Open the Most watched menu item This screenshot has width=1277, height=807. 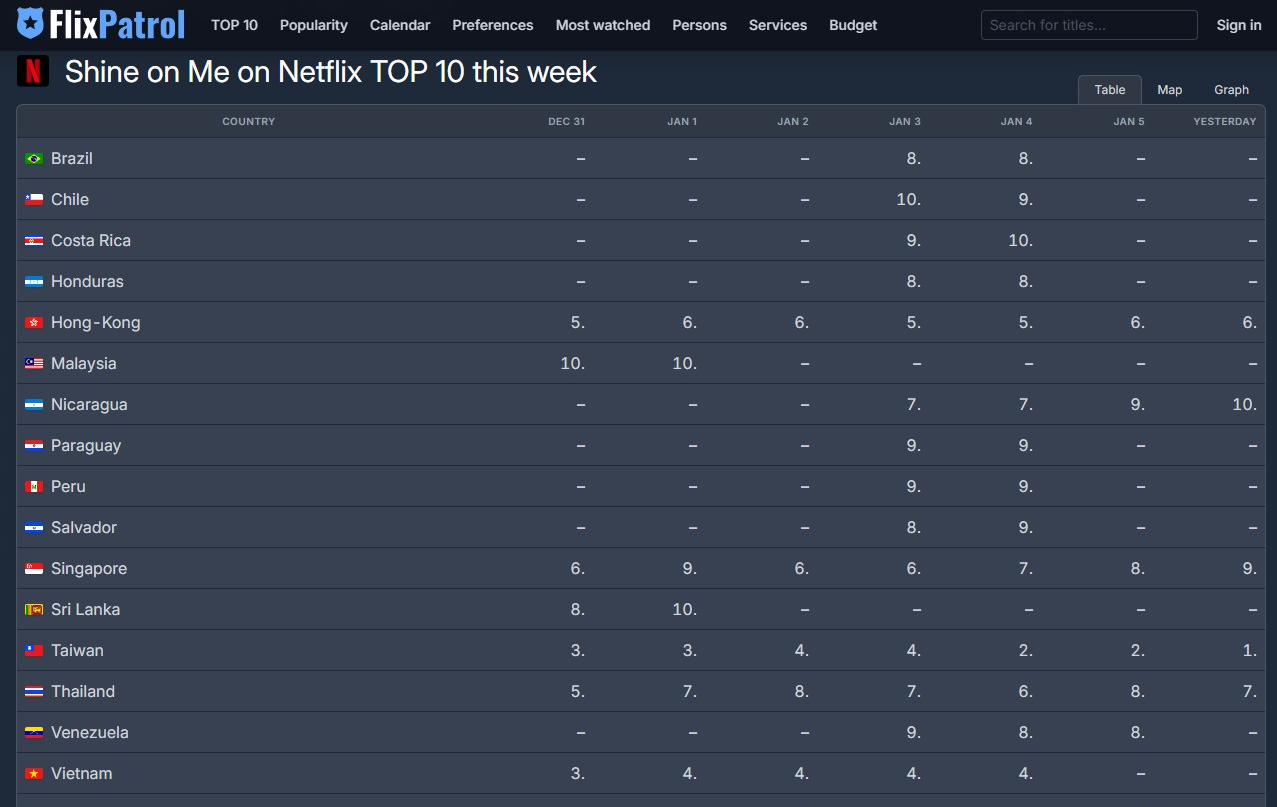tap(602, 25)
